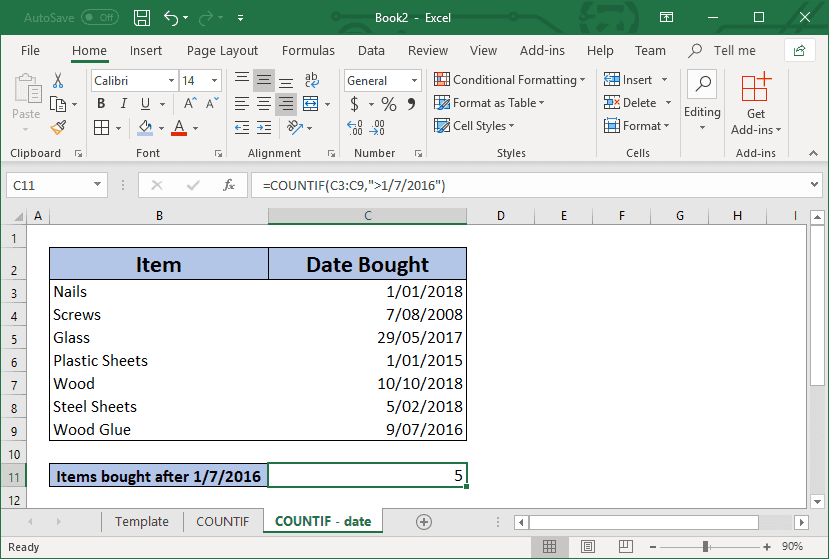This screenshot has width=829, height=559.
Task: Apply Comma Style
Action: point(411,104)
